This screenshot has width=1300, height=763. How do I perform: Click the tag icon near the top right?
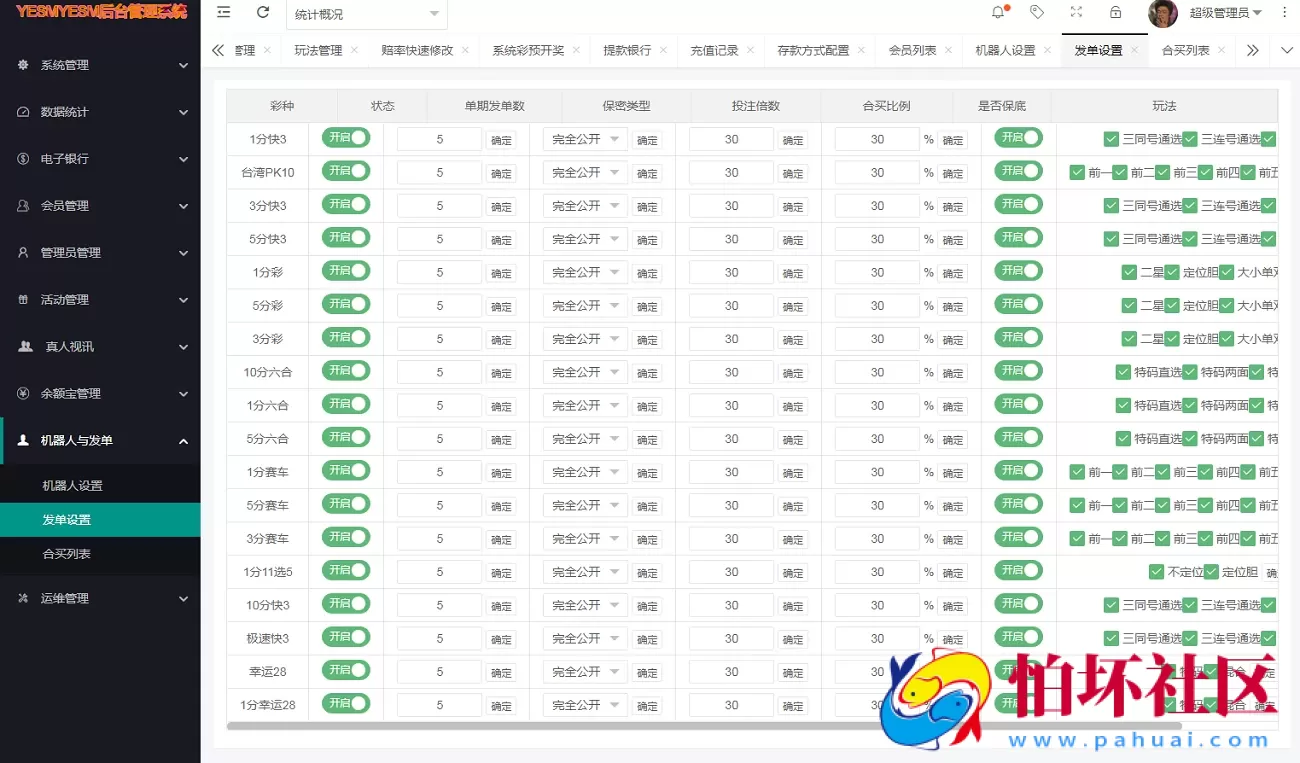(x=1036, y=12)
